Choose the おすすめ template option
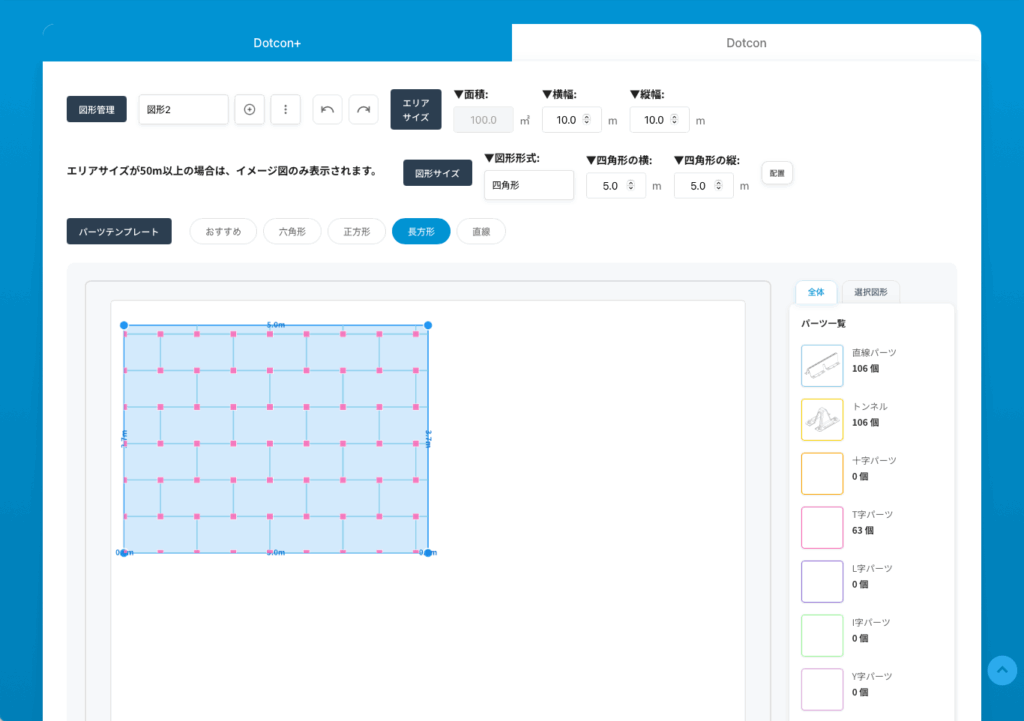 (x=223, y=232)
